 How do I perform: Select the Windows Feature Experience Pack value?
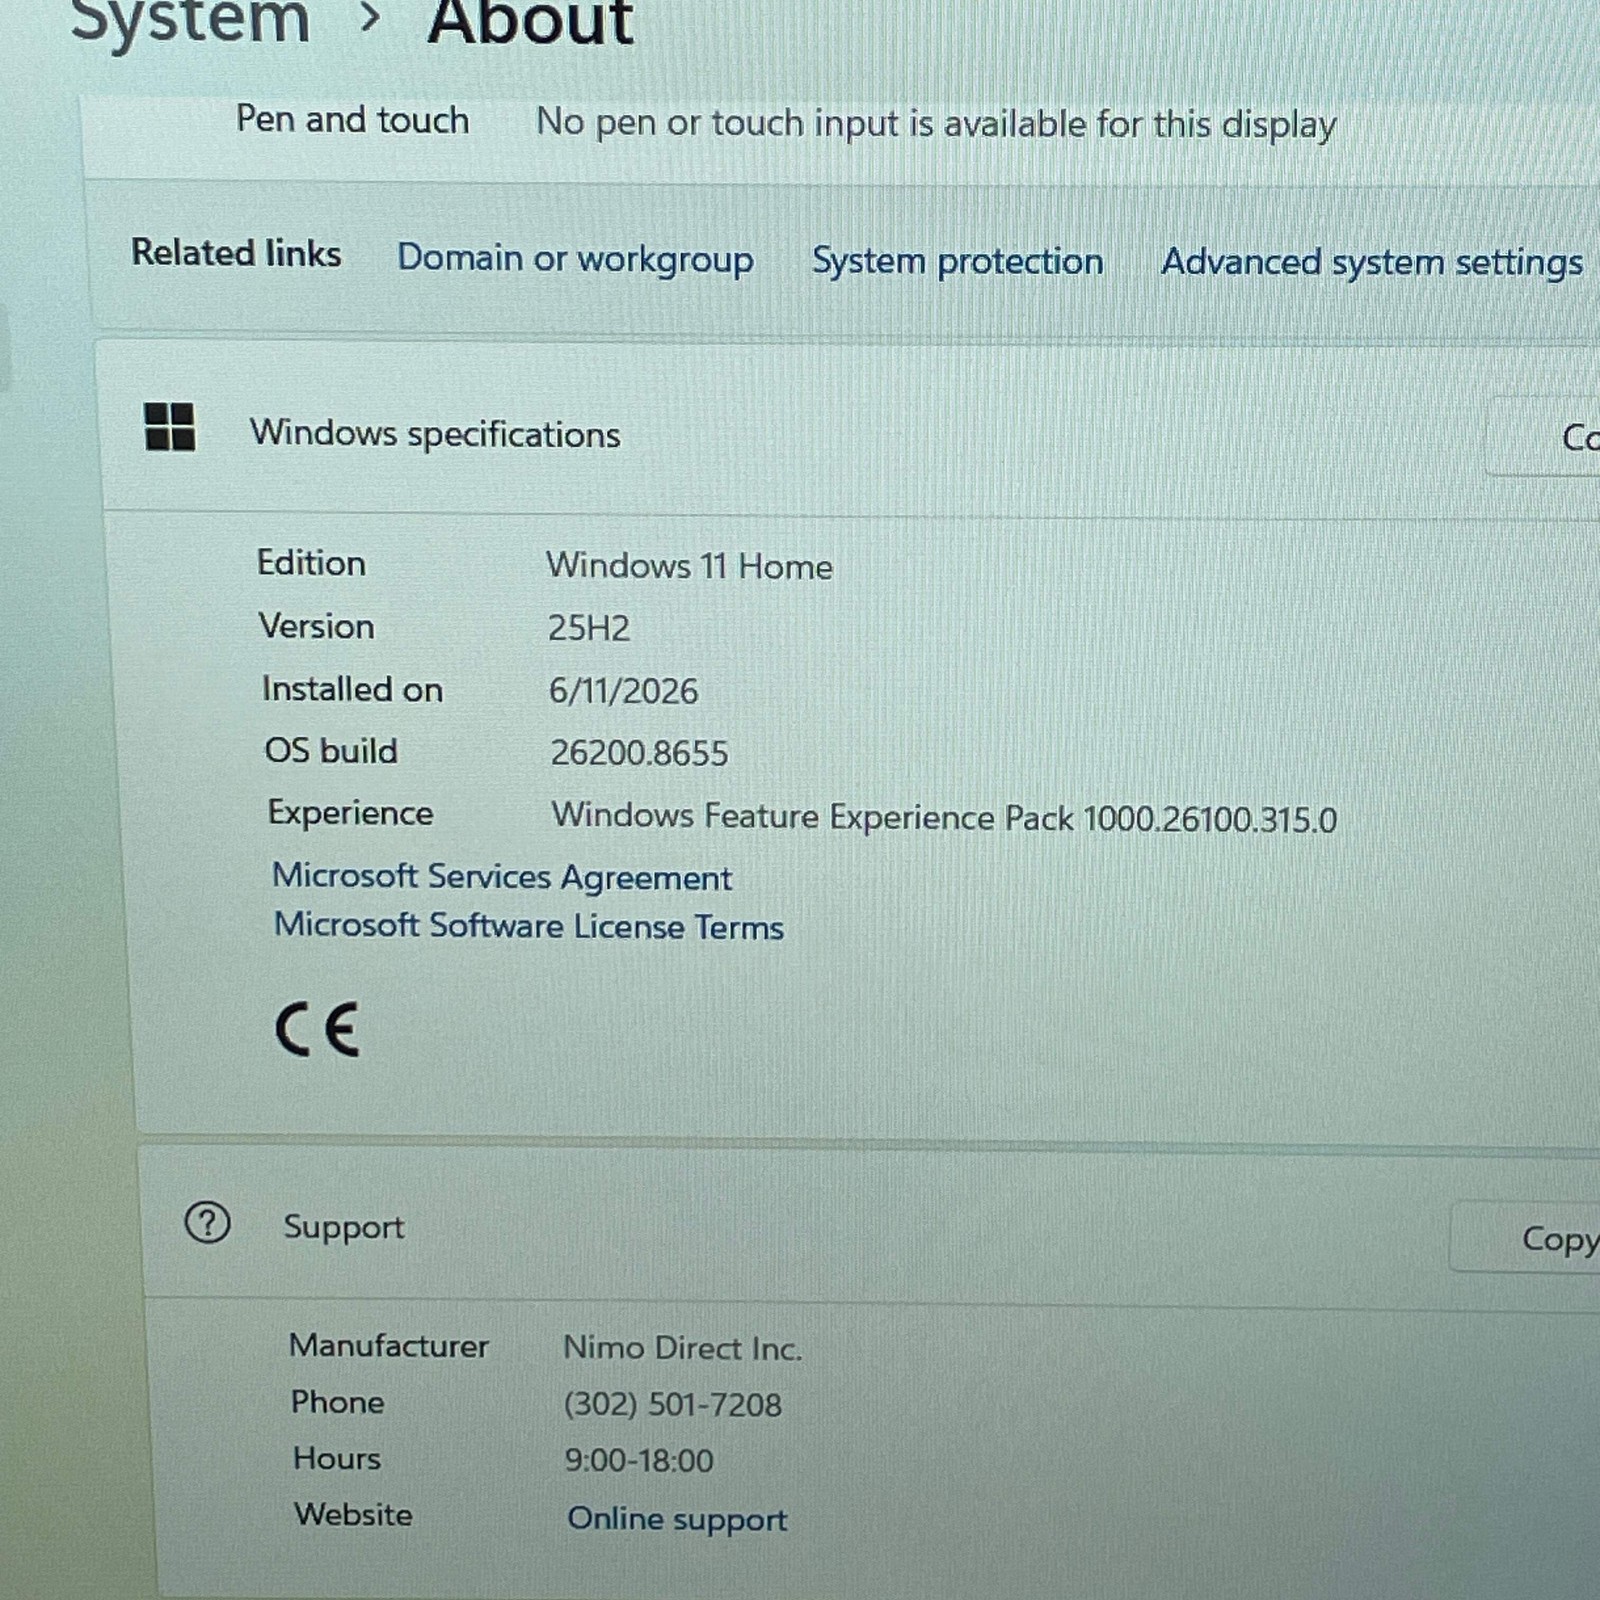(x=944, y=818)
